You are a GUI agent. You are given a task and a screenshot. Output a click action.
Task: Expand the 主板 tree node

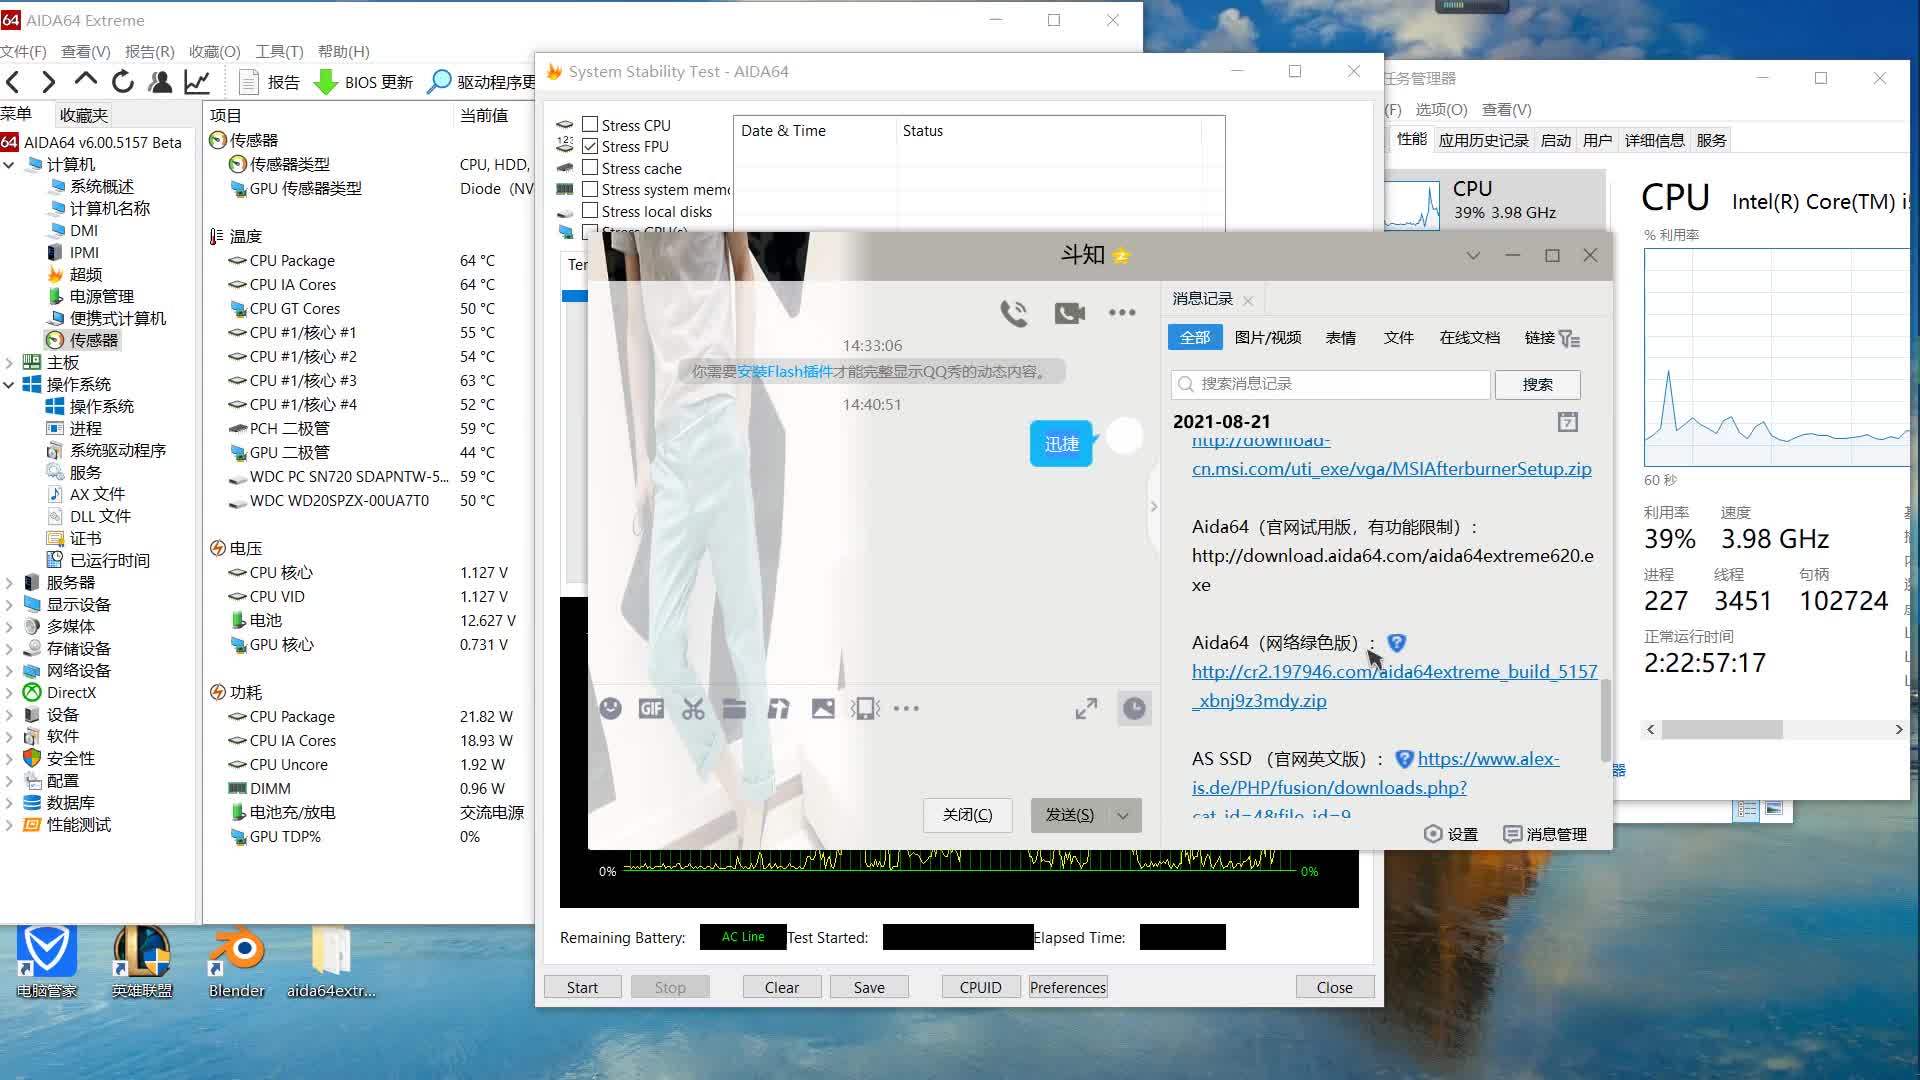point(9,363)
